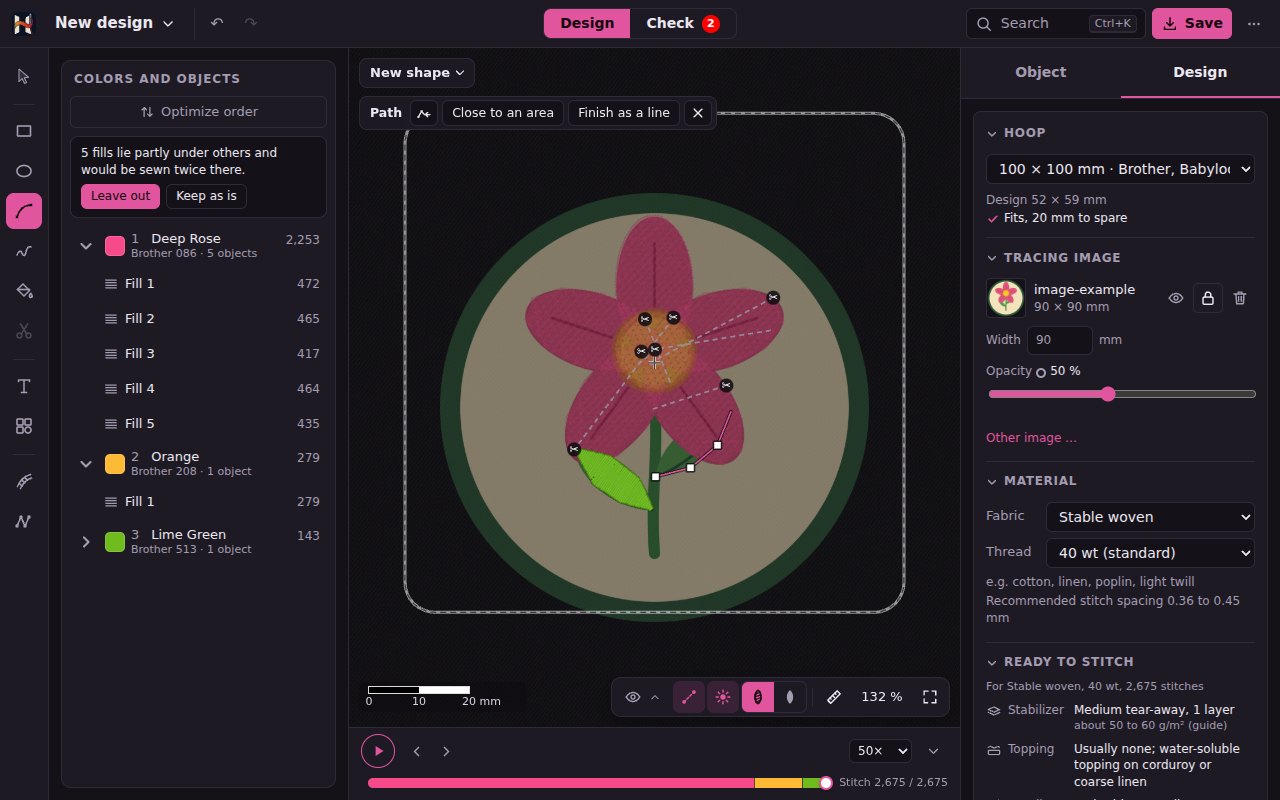The image size is (1280, 800).
Task: Open the New design title menu
Action: 114,23
